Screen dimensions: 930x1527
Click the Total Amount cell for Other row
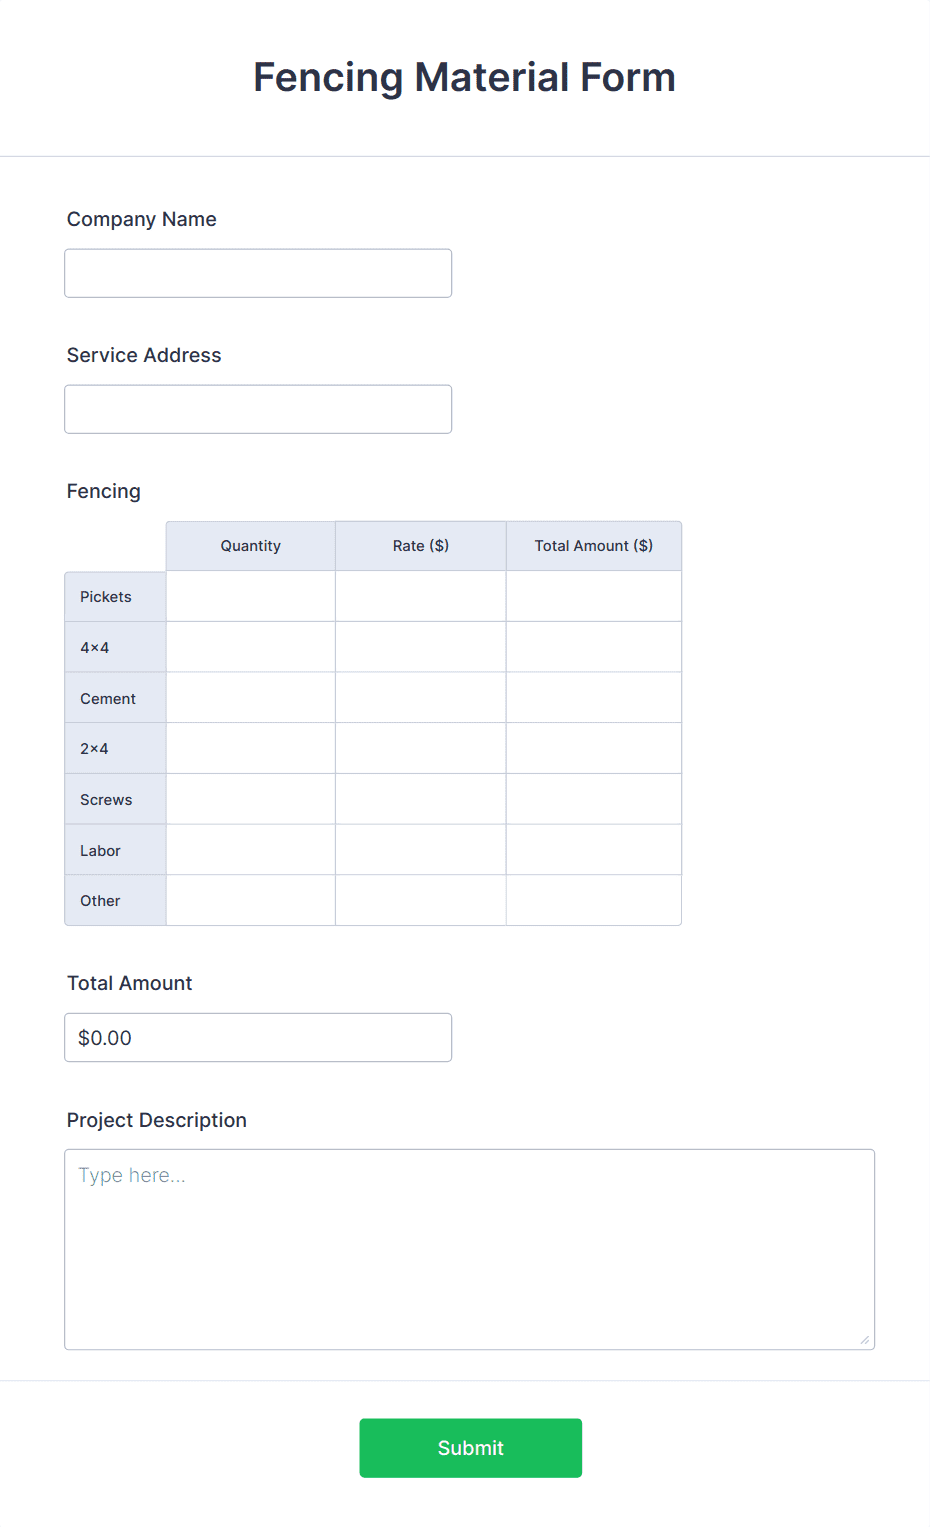pyautogui.click(x=593, y=900)
